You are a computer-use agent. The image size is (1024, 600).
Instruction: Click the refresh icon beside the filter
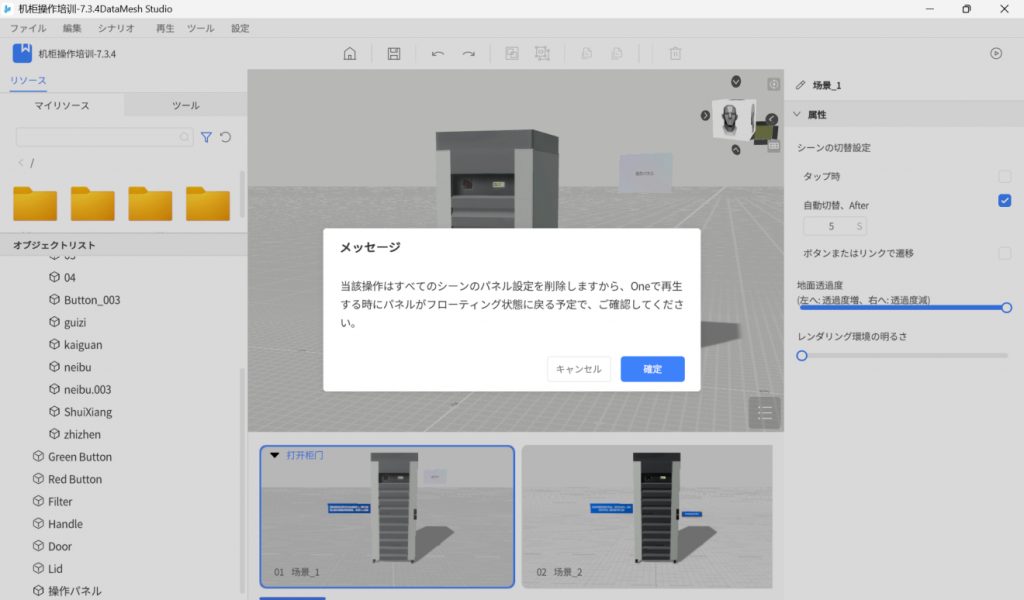pos(225,137)
